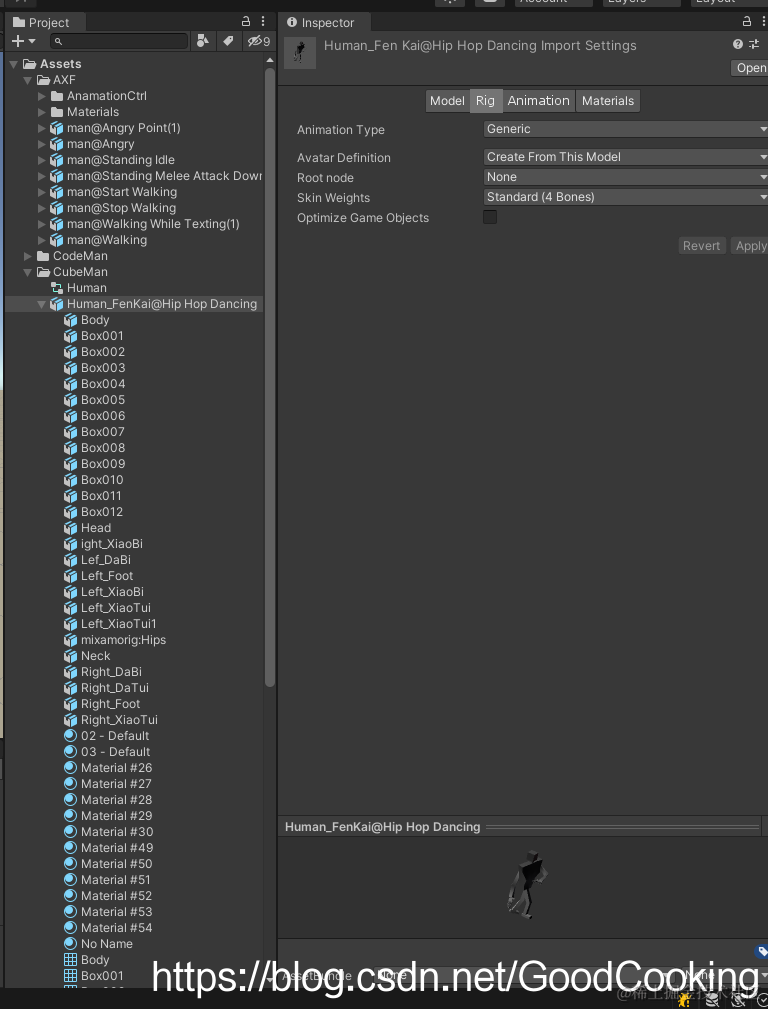Open the Animation Type Generic dropdown
Screen dimensions: 768x1009
tap(625, 129)
